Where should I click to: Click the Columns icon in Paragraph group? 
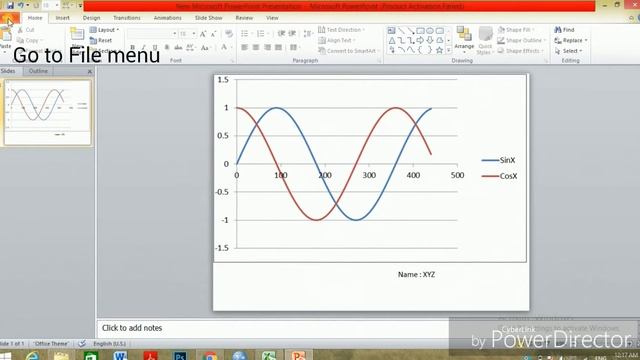(x=294, y=48)
